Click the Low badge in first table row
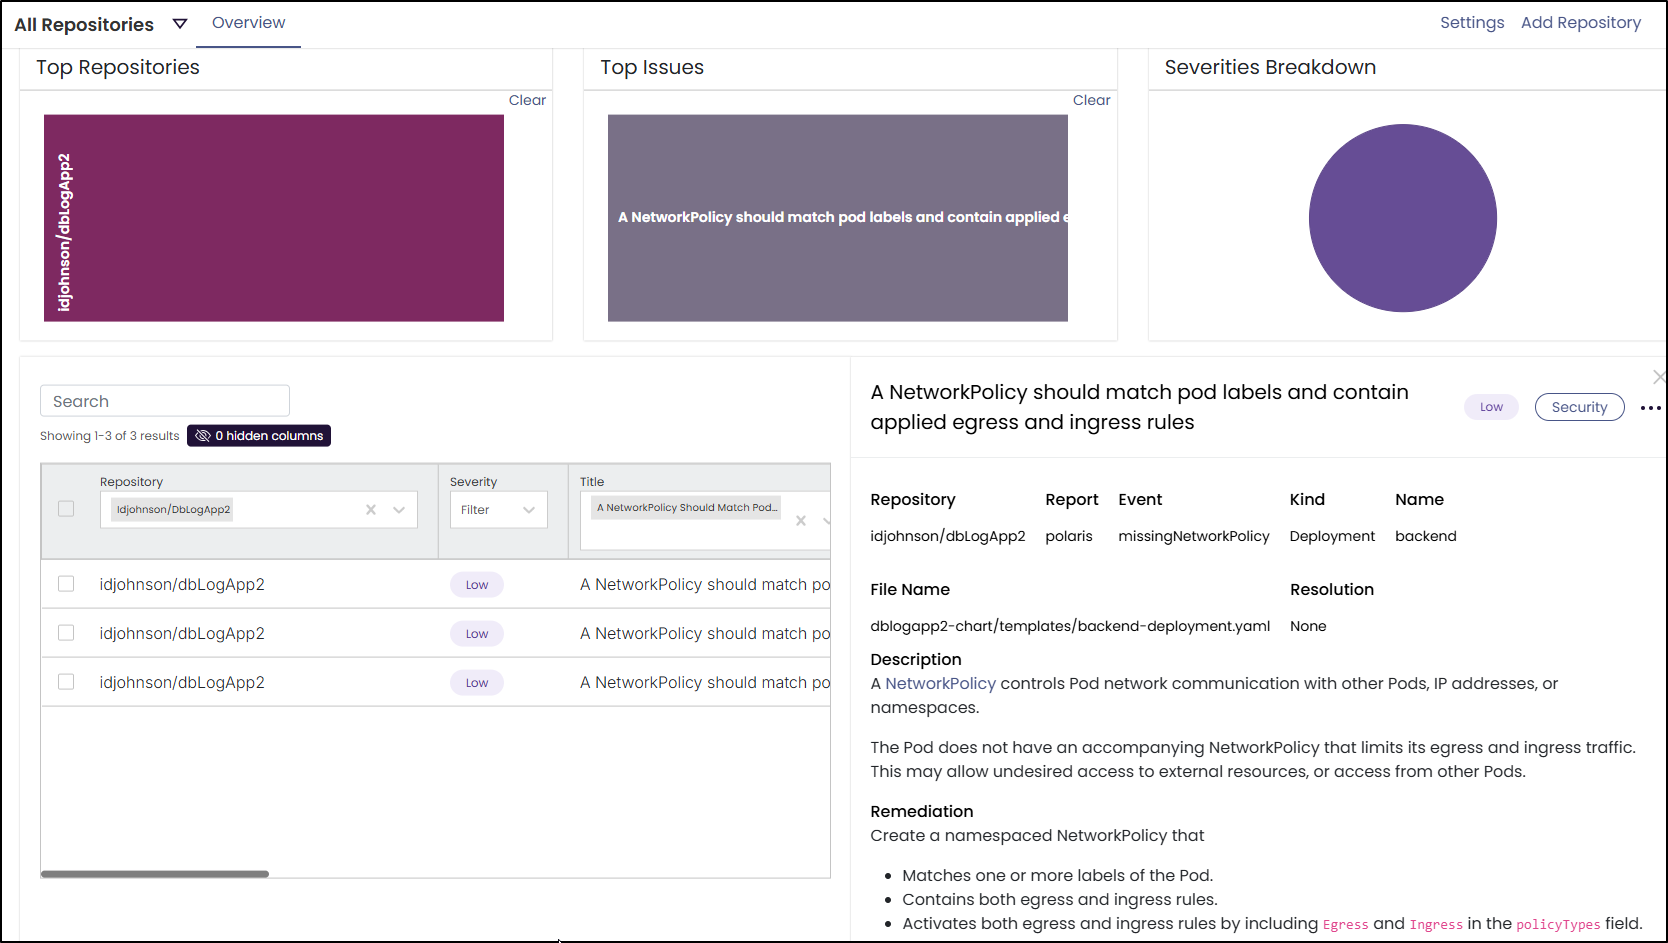The width and height of the screenshot is (1668, 943). 477,585
